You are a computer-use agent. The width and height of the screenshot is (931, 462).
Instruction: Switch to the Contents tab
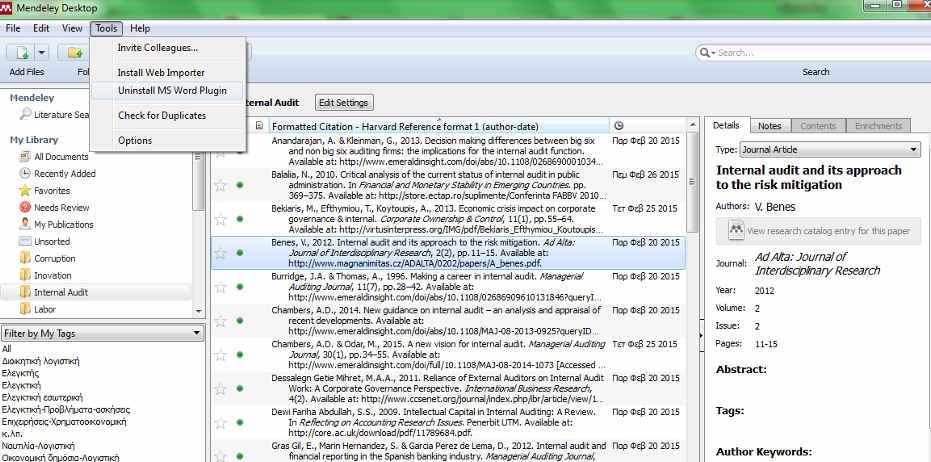(818, 126)
